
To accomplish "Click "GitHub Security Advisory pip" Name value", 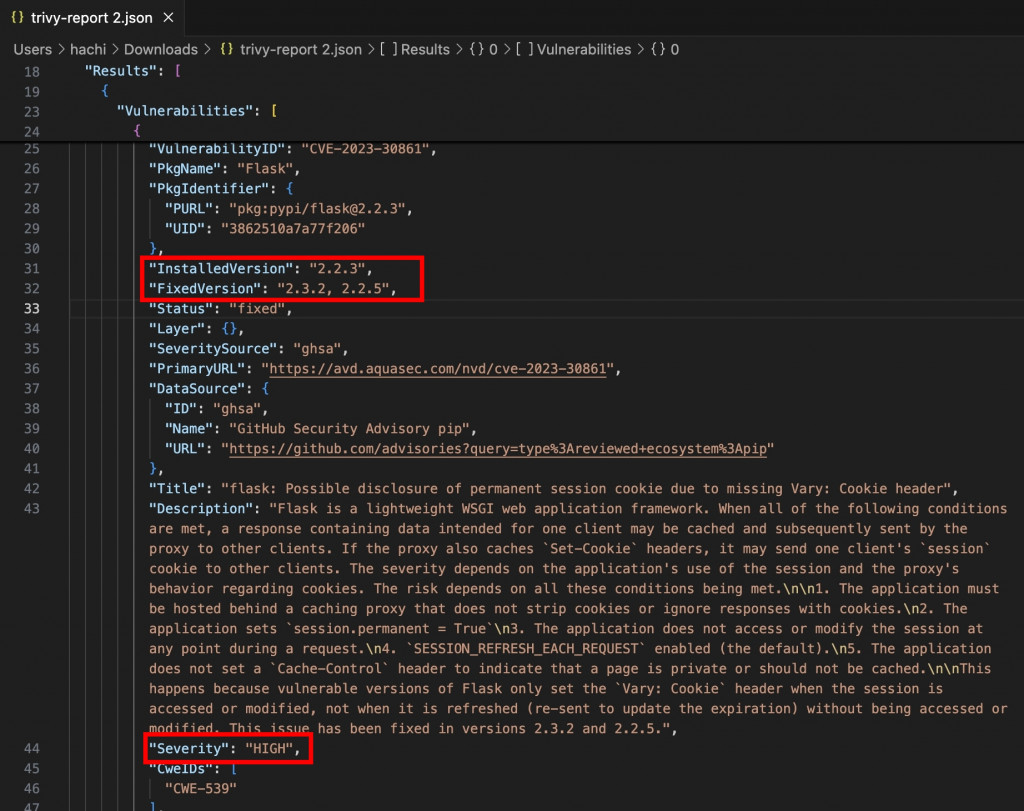I will (x=349, y=429).
